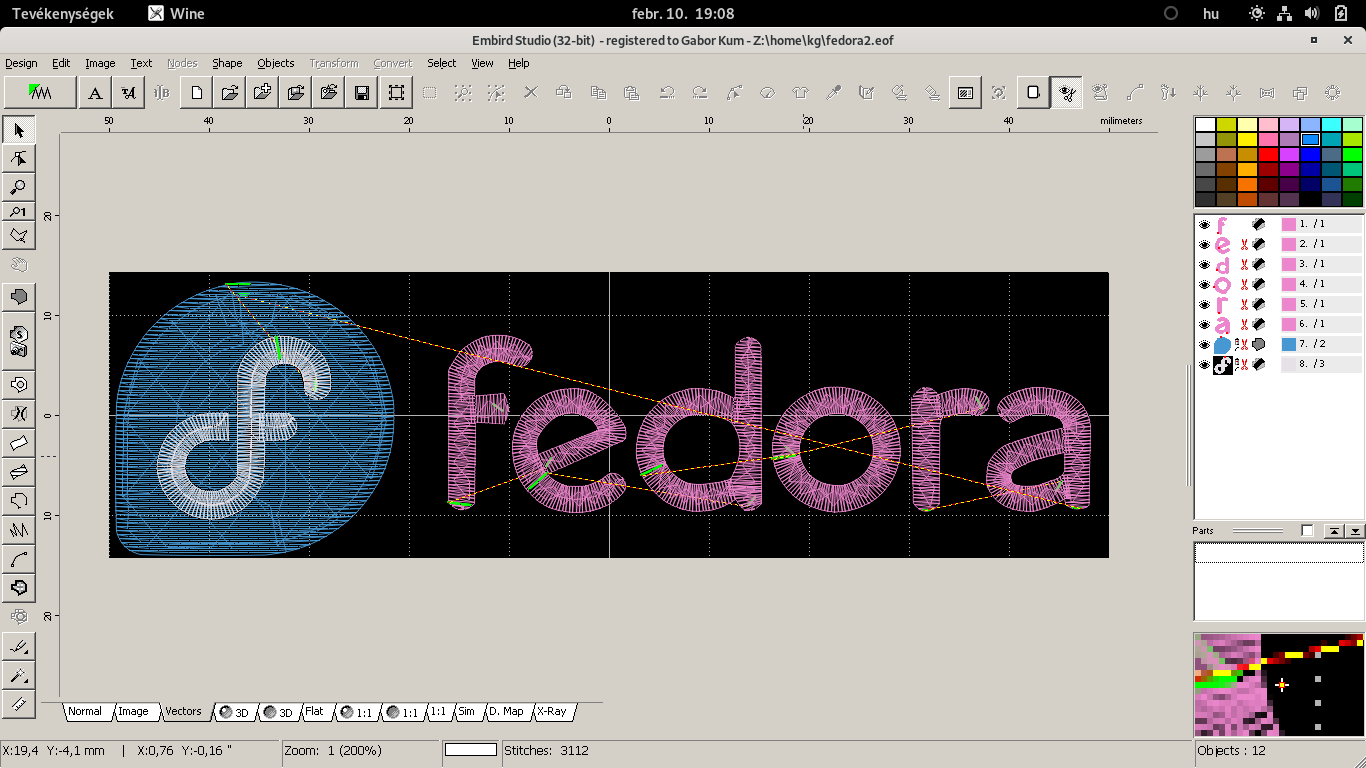Click the zoom 1:1 magnifier tool

pos(19,212)
